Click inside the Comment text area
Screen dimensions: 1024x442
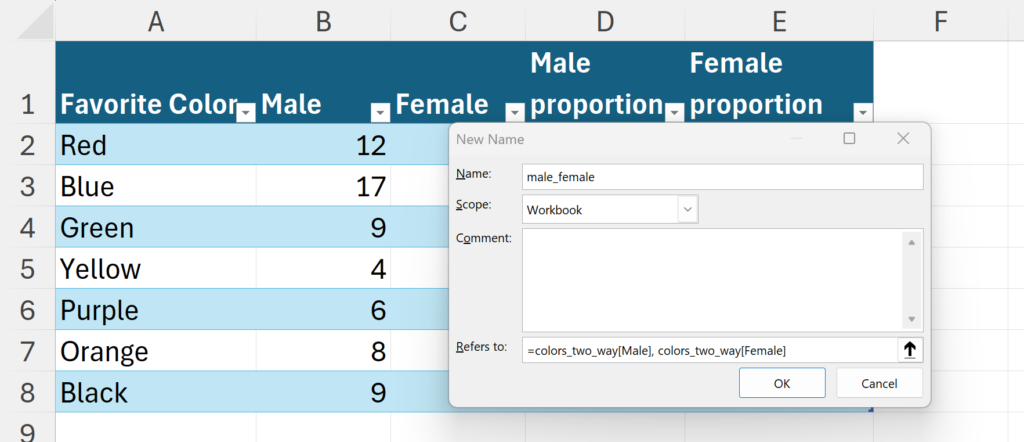click(x=710, y=277)
